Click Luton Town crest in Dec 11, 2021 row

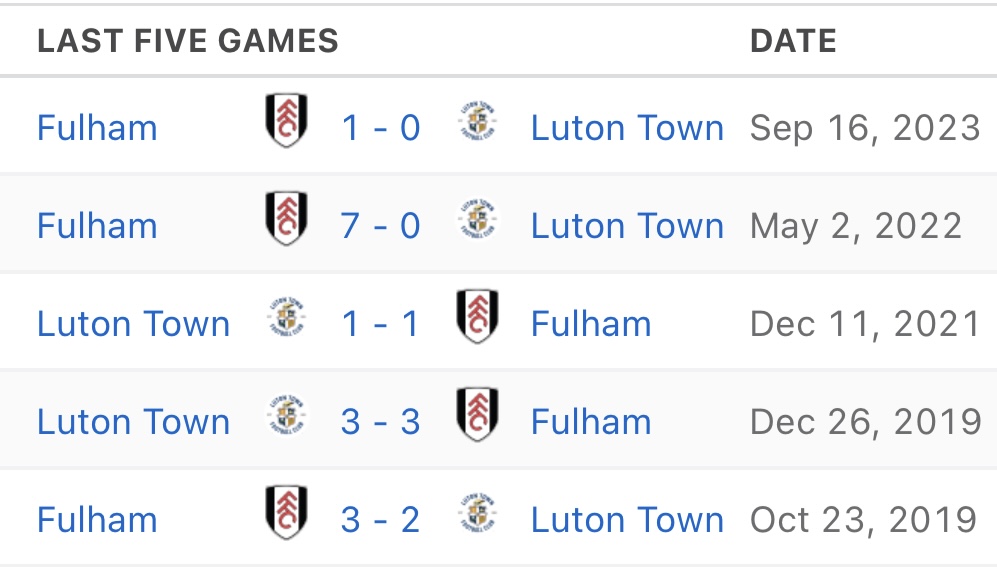coord(286,318)
